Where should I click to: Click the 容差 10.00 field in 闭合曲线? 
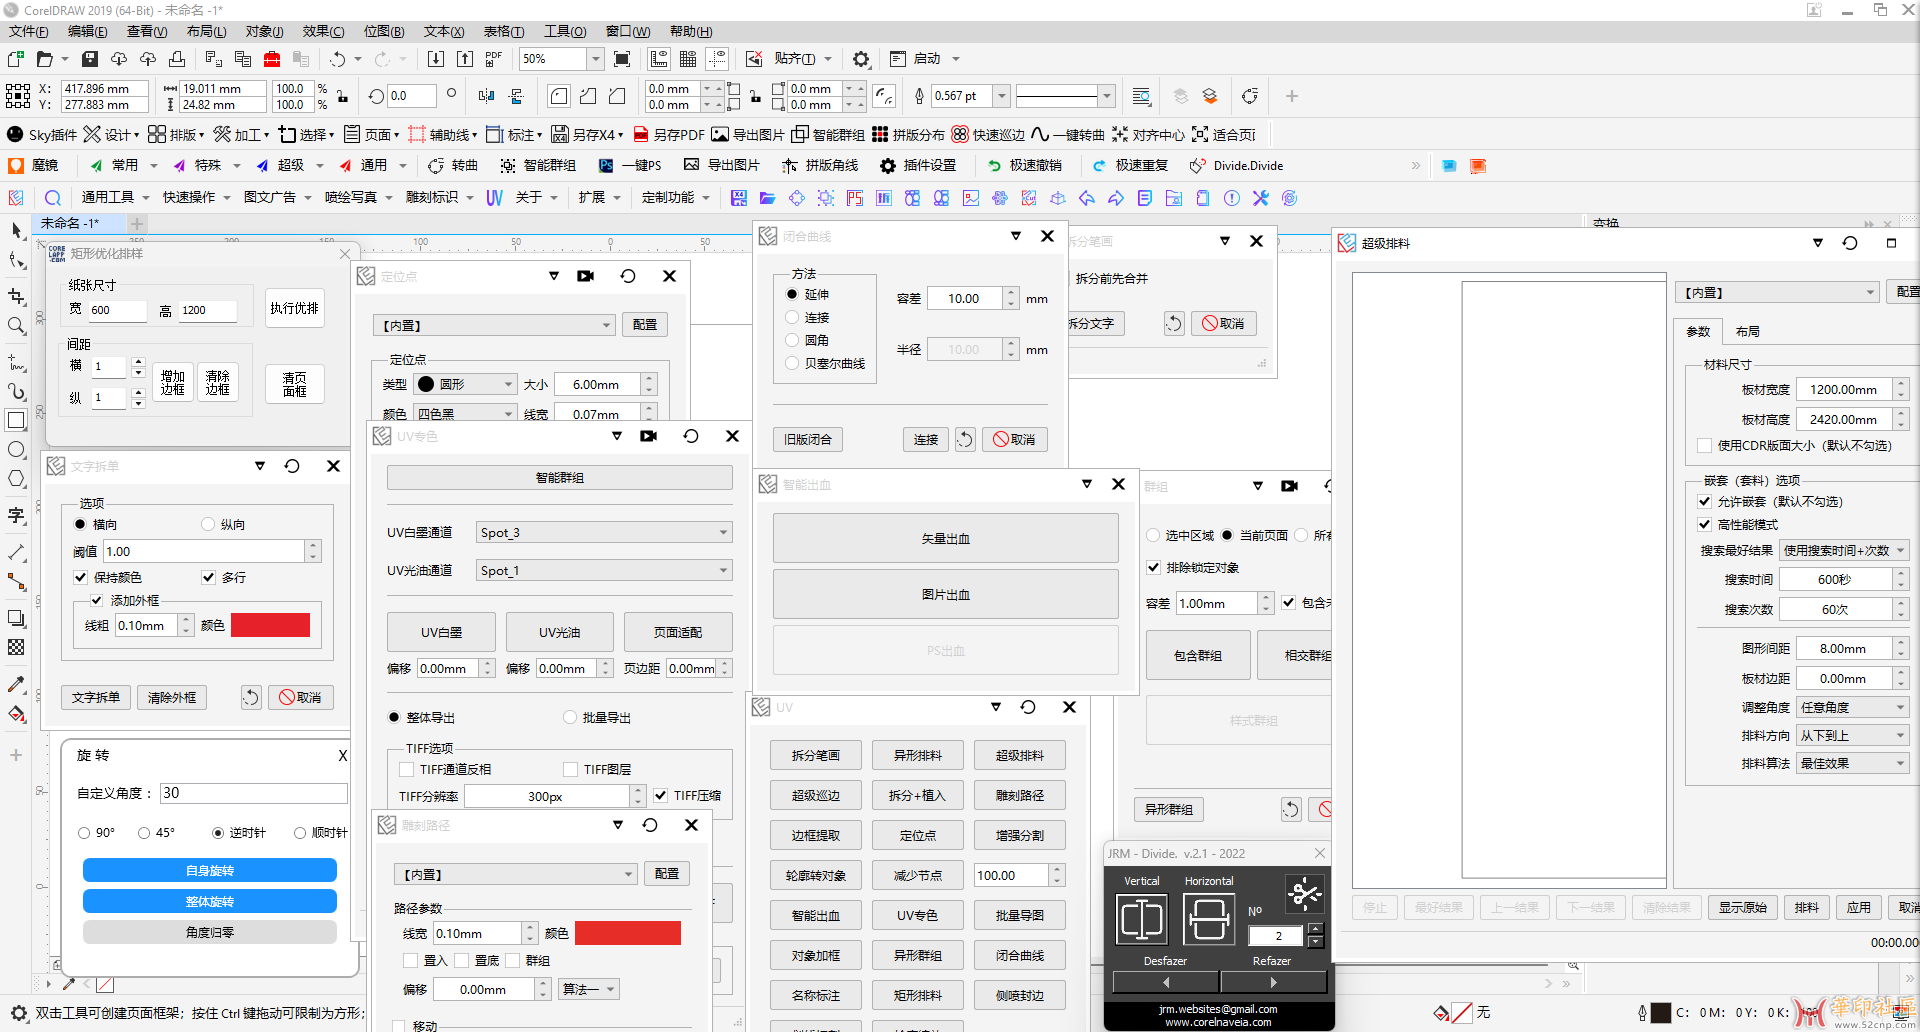965,298
